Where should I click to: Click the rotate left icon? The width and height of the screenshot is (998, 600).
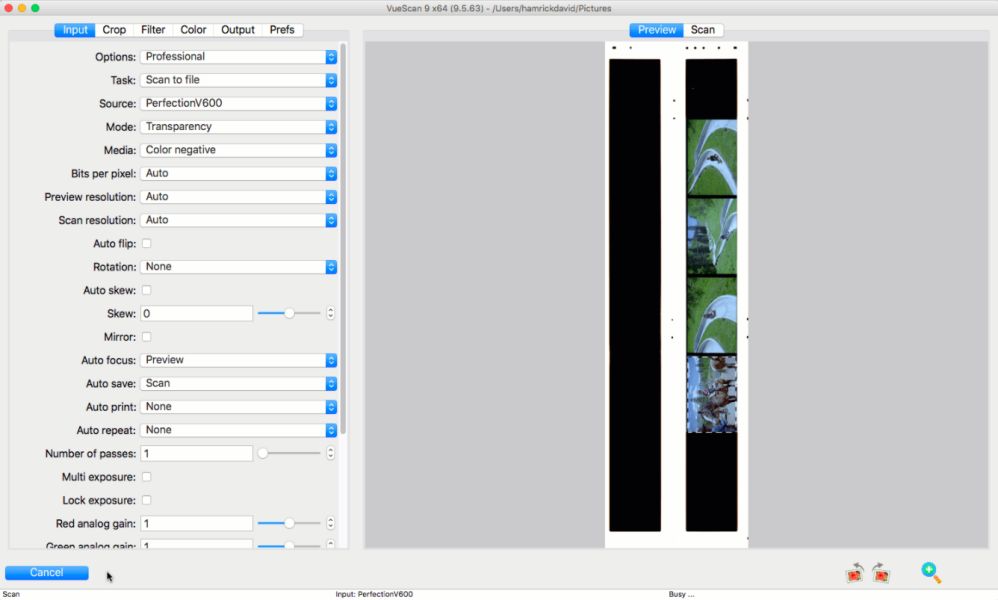[x=855, y=573]
